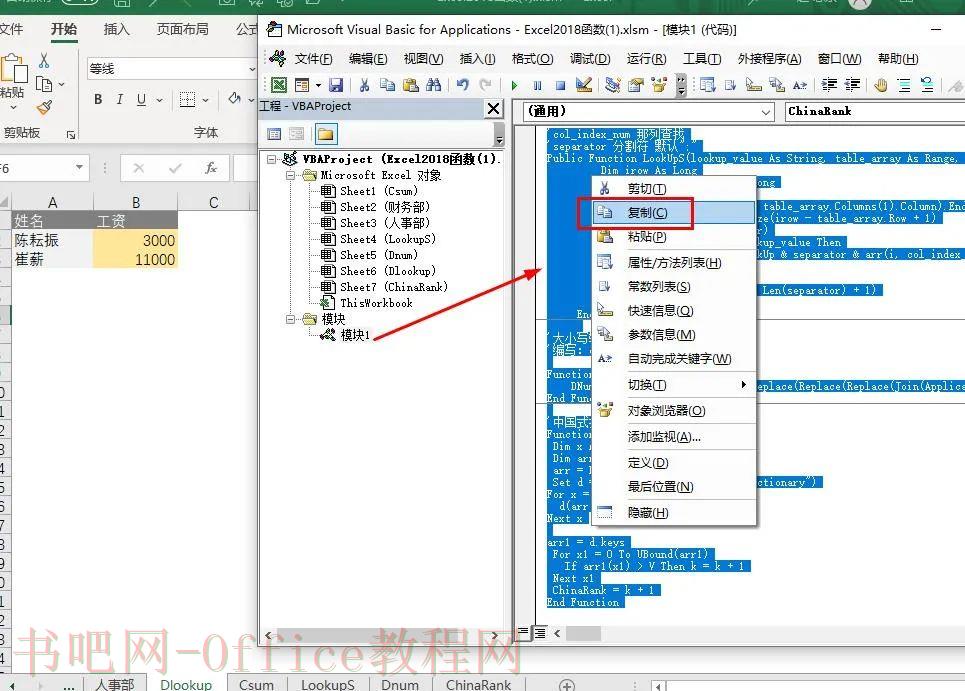The width and height of the screenshot is (965, 691).
Task: Open the Project Explorer icon in toolbar
Action: coord(612,84)
